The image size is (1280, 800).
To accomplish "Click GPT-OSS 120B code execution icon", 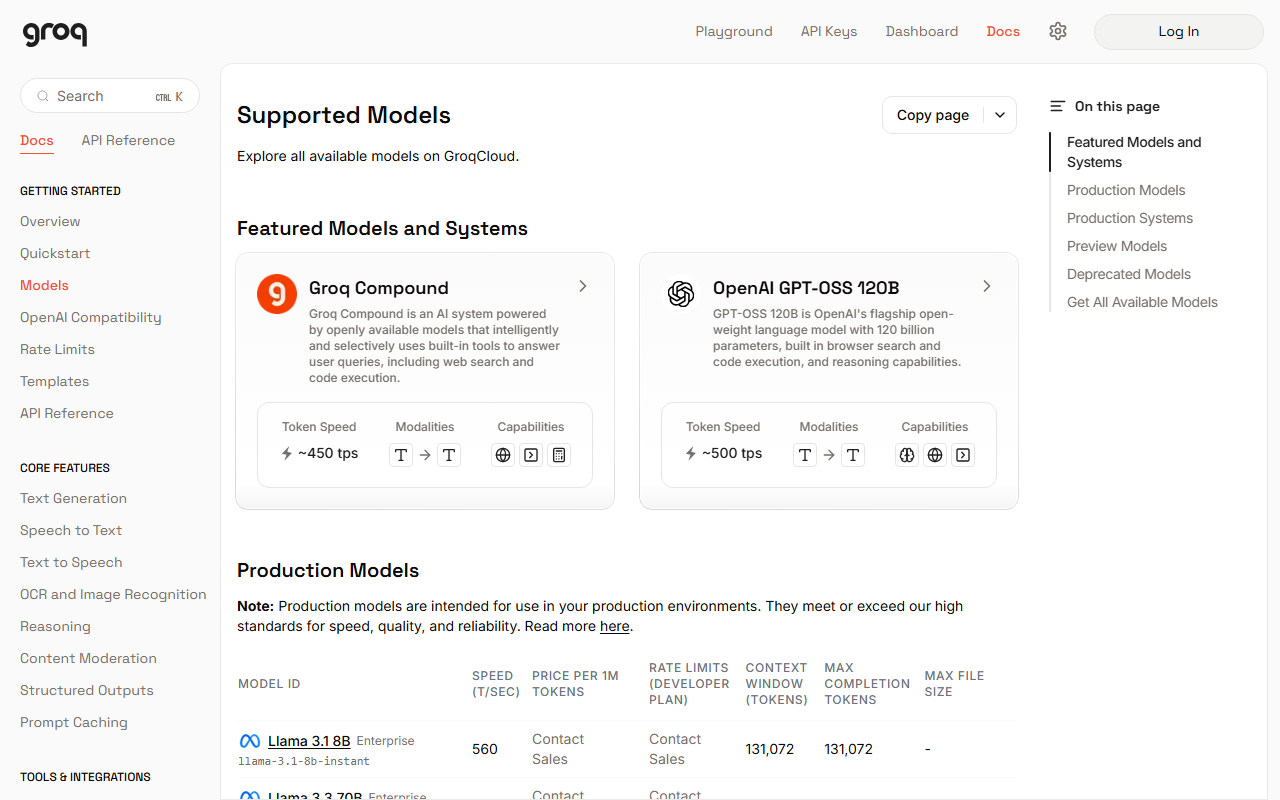I will [963, 455].
